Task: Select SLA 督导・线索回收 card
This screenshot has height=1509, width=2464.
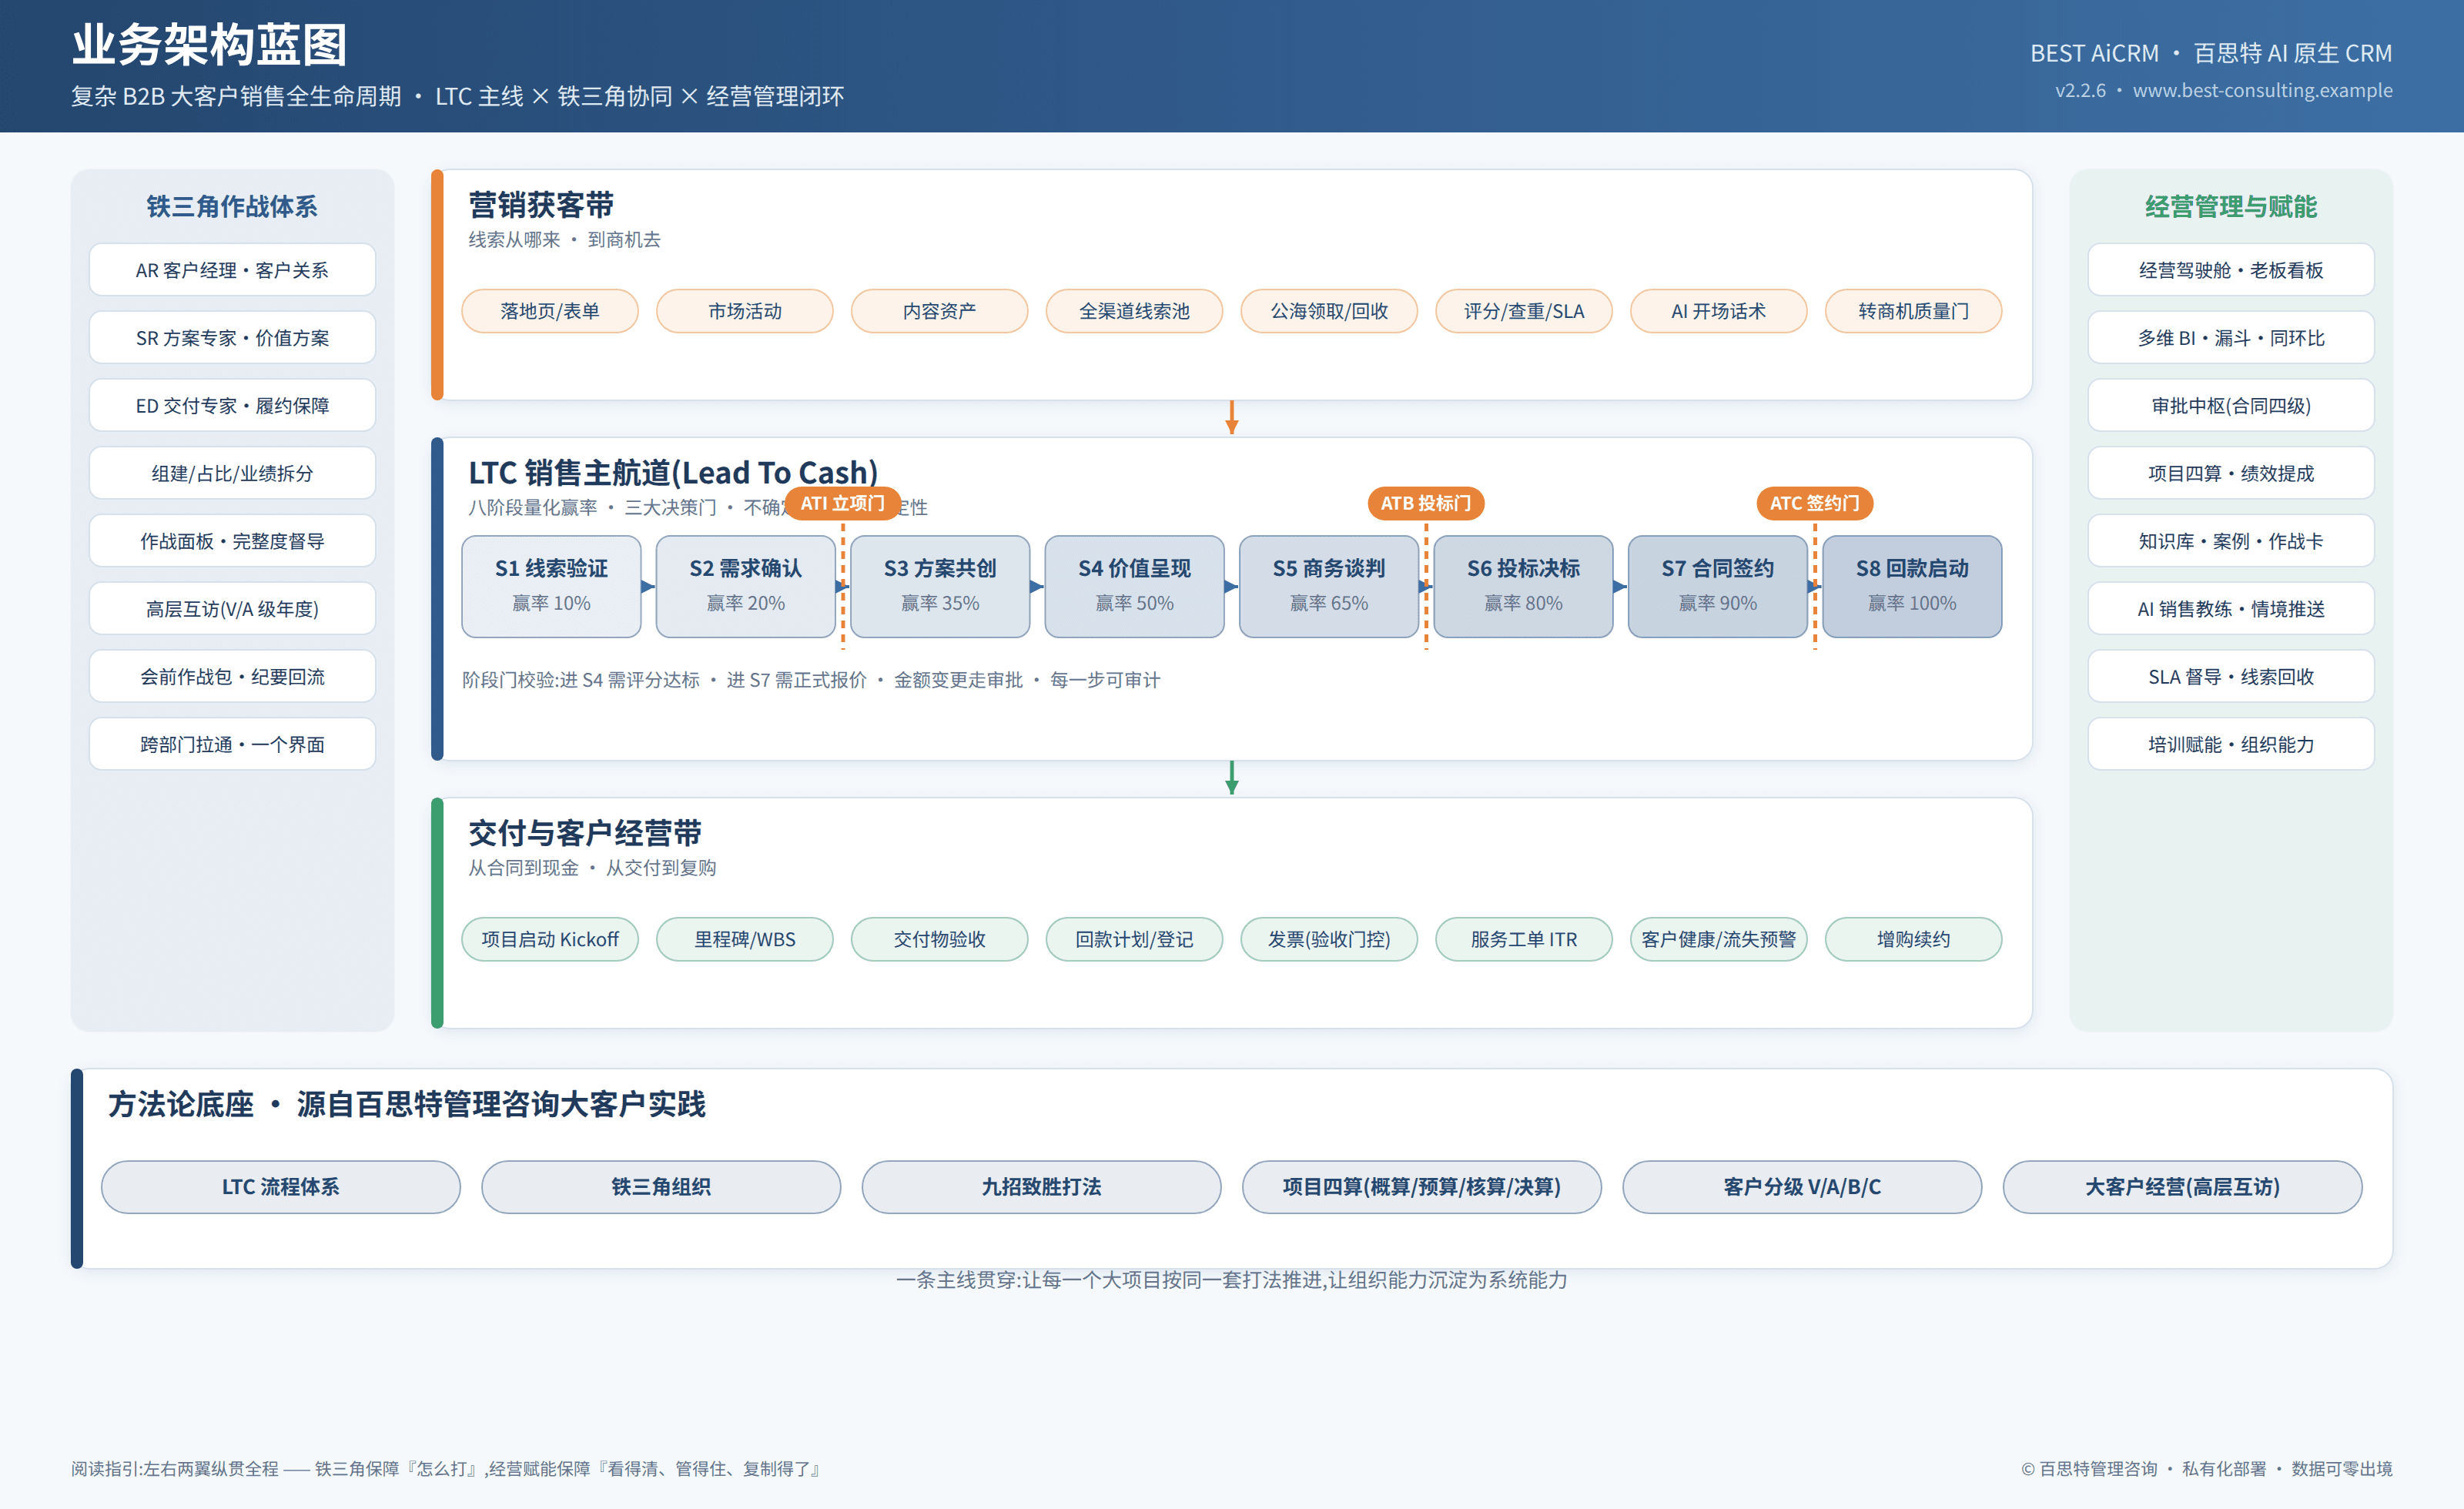Action: pyautogui.click(x=2231, y=677)
